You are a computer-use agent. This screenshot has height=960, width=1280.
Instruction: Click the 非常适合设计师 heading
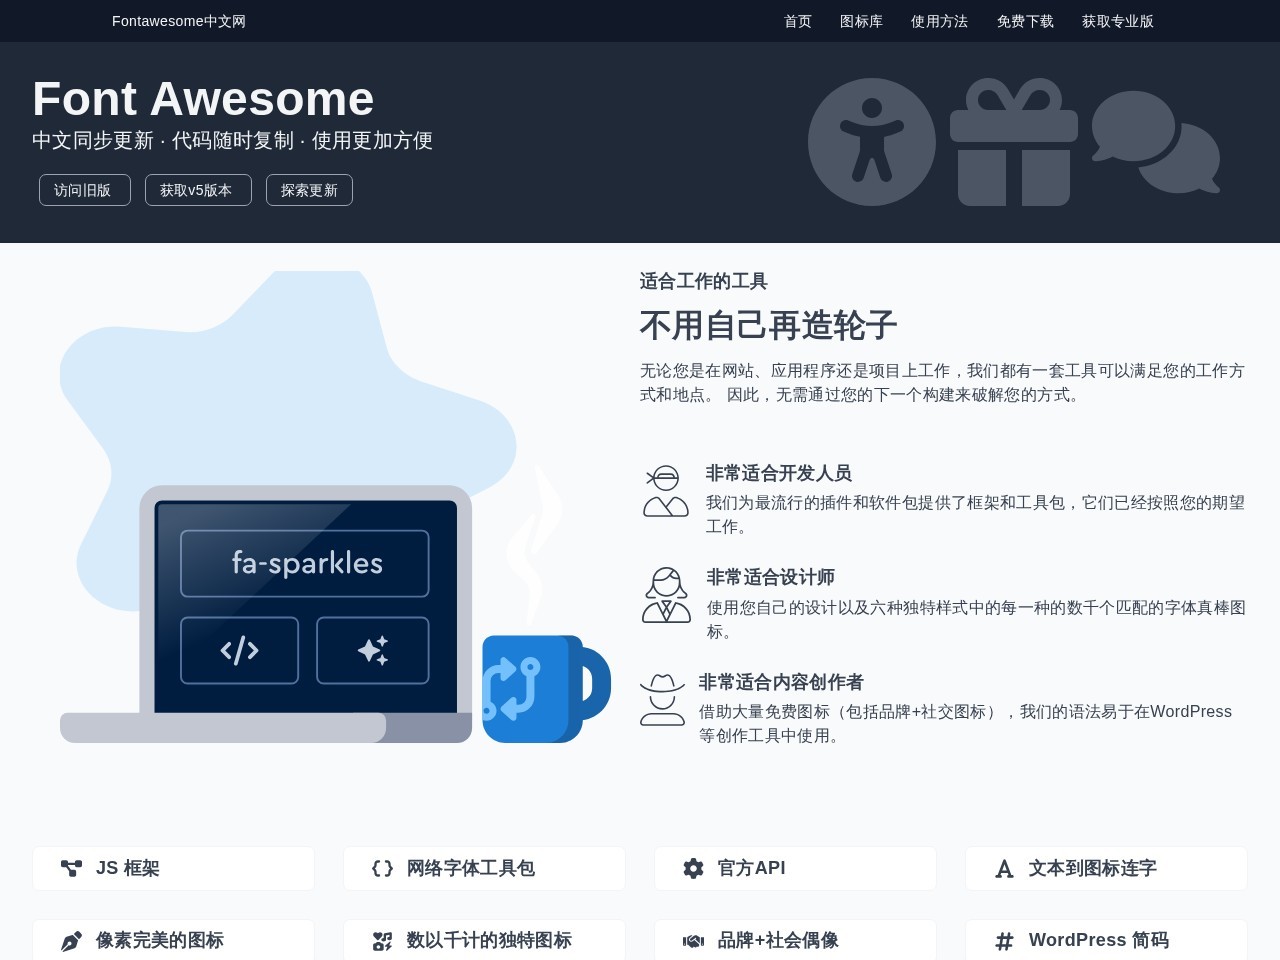point(771,577)
